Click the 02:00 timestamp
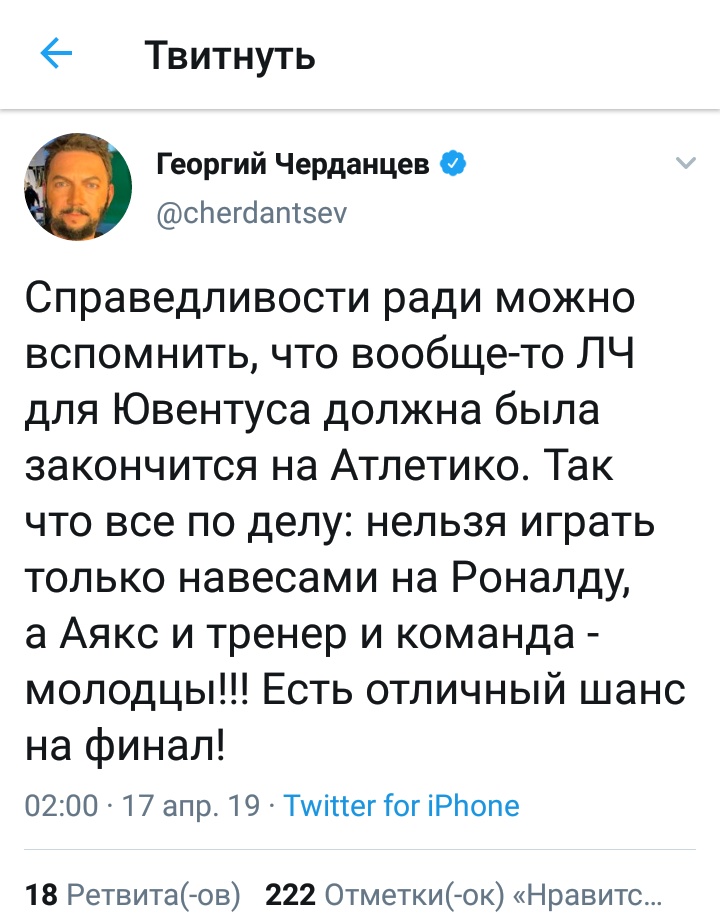 60,805
